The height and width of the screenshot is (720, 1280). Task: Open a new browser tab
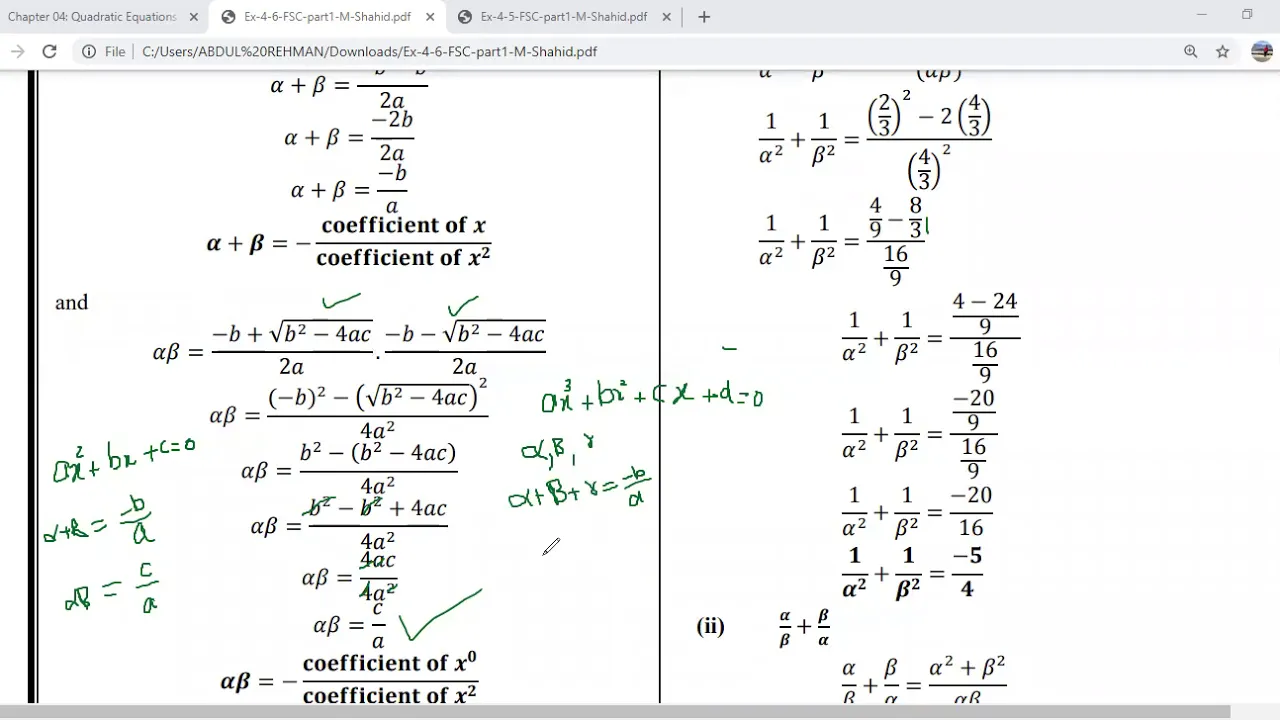point(704,17)
